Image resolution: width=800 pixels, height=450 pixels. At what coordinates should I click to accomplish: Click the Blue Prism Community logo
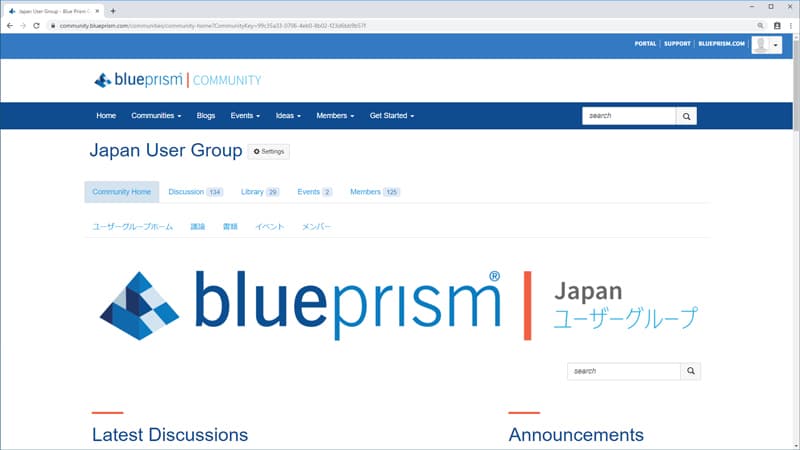tap(178, 80)
